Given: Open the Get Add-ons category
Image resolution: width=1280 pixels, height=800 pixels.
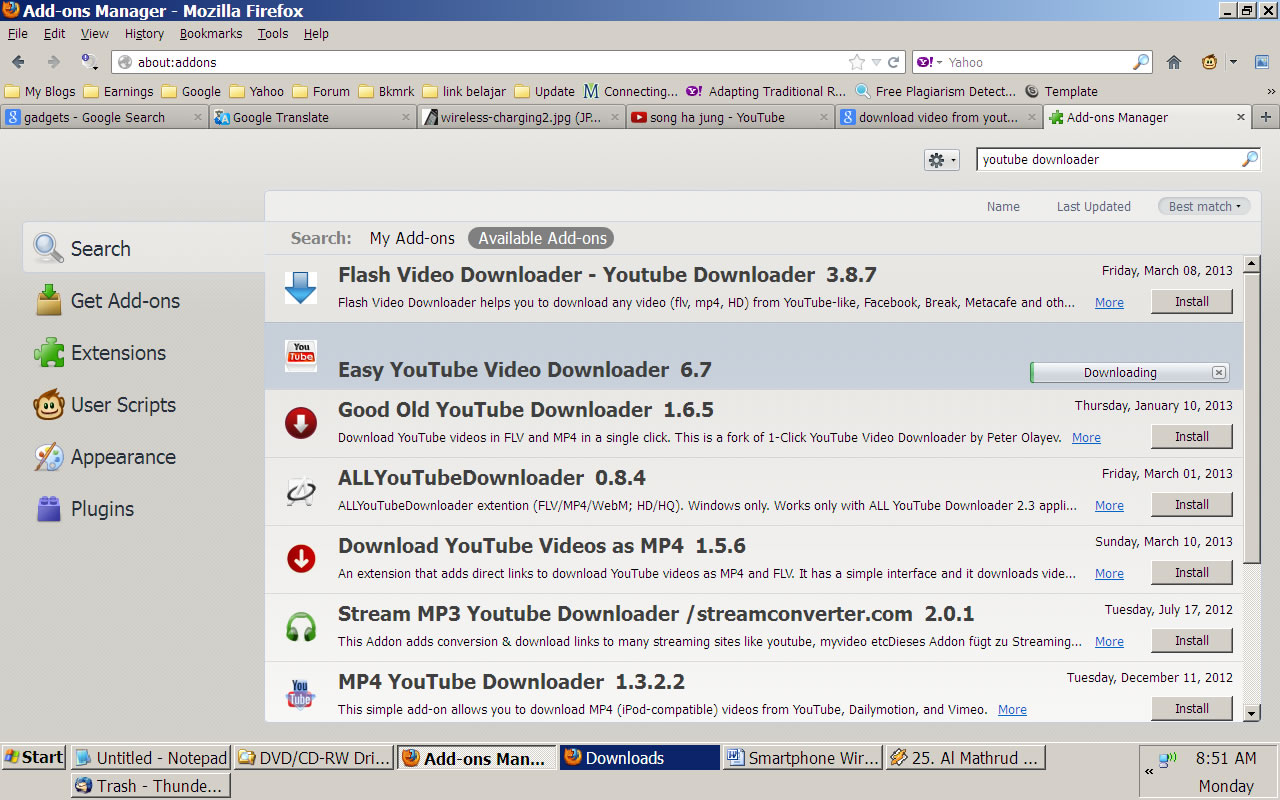Looking at the screenshot, I should coord(143,300).
